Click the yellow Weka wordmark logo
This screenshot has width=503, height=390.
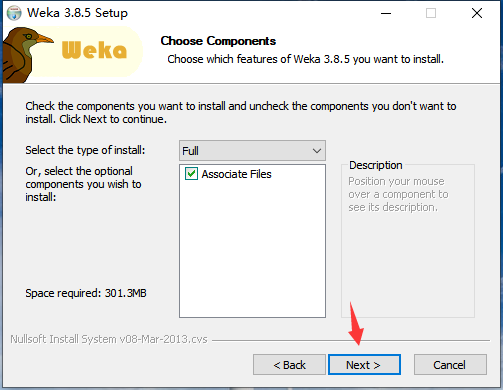[94, 50]
